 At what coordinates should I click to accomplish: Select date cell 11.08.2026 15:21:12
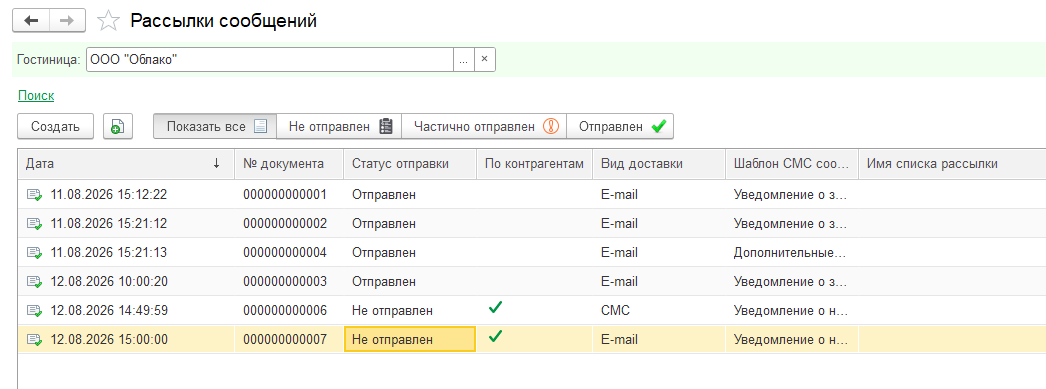[x=109, y=224]
